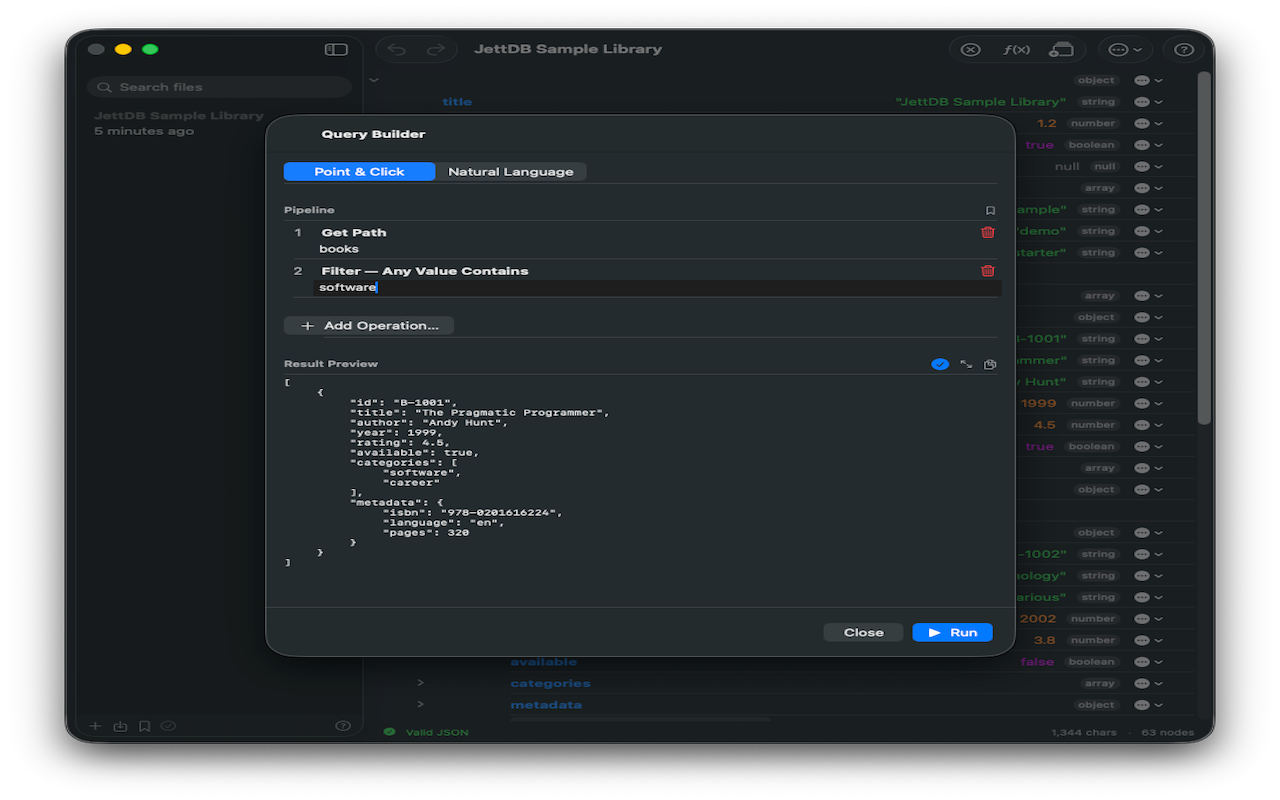Toggle the blue checkmark in Result Preview
Viewport: 1280px width, 800px height.
pos(940,364)
